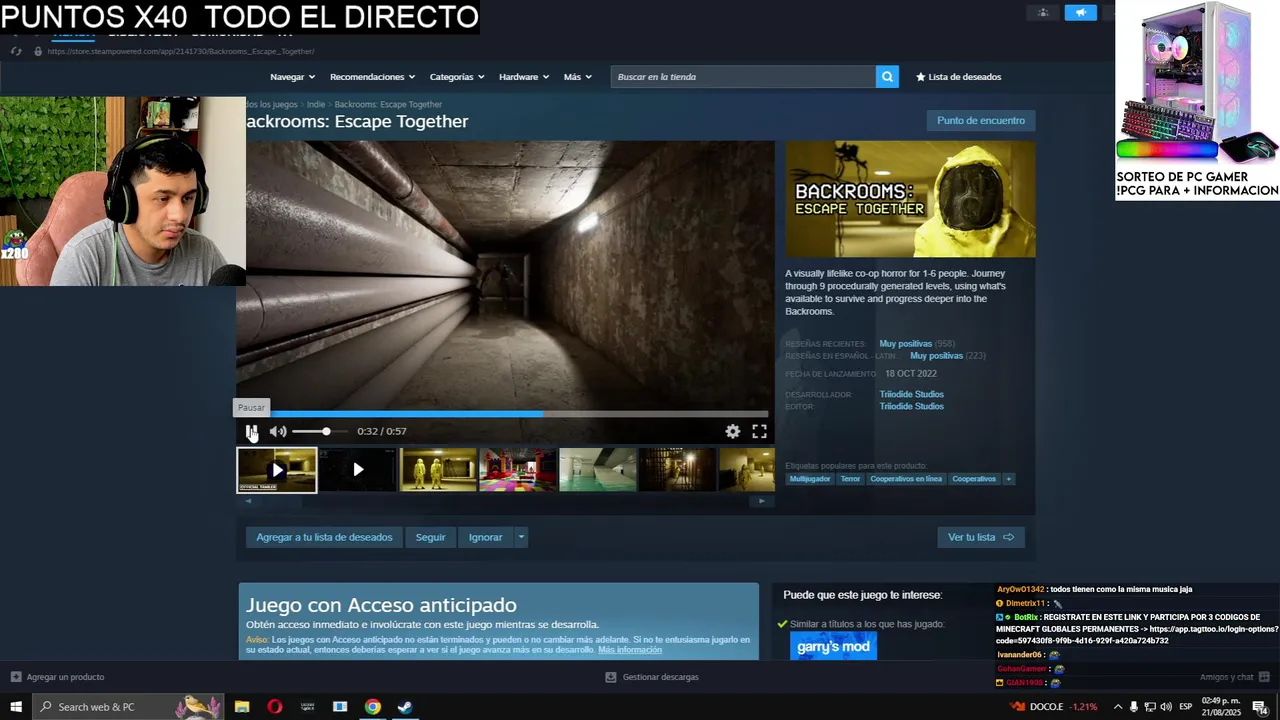Open Triiodide Studios editor link
This screenshot has width=1280, height=720.
click(911, 406)
